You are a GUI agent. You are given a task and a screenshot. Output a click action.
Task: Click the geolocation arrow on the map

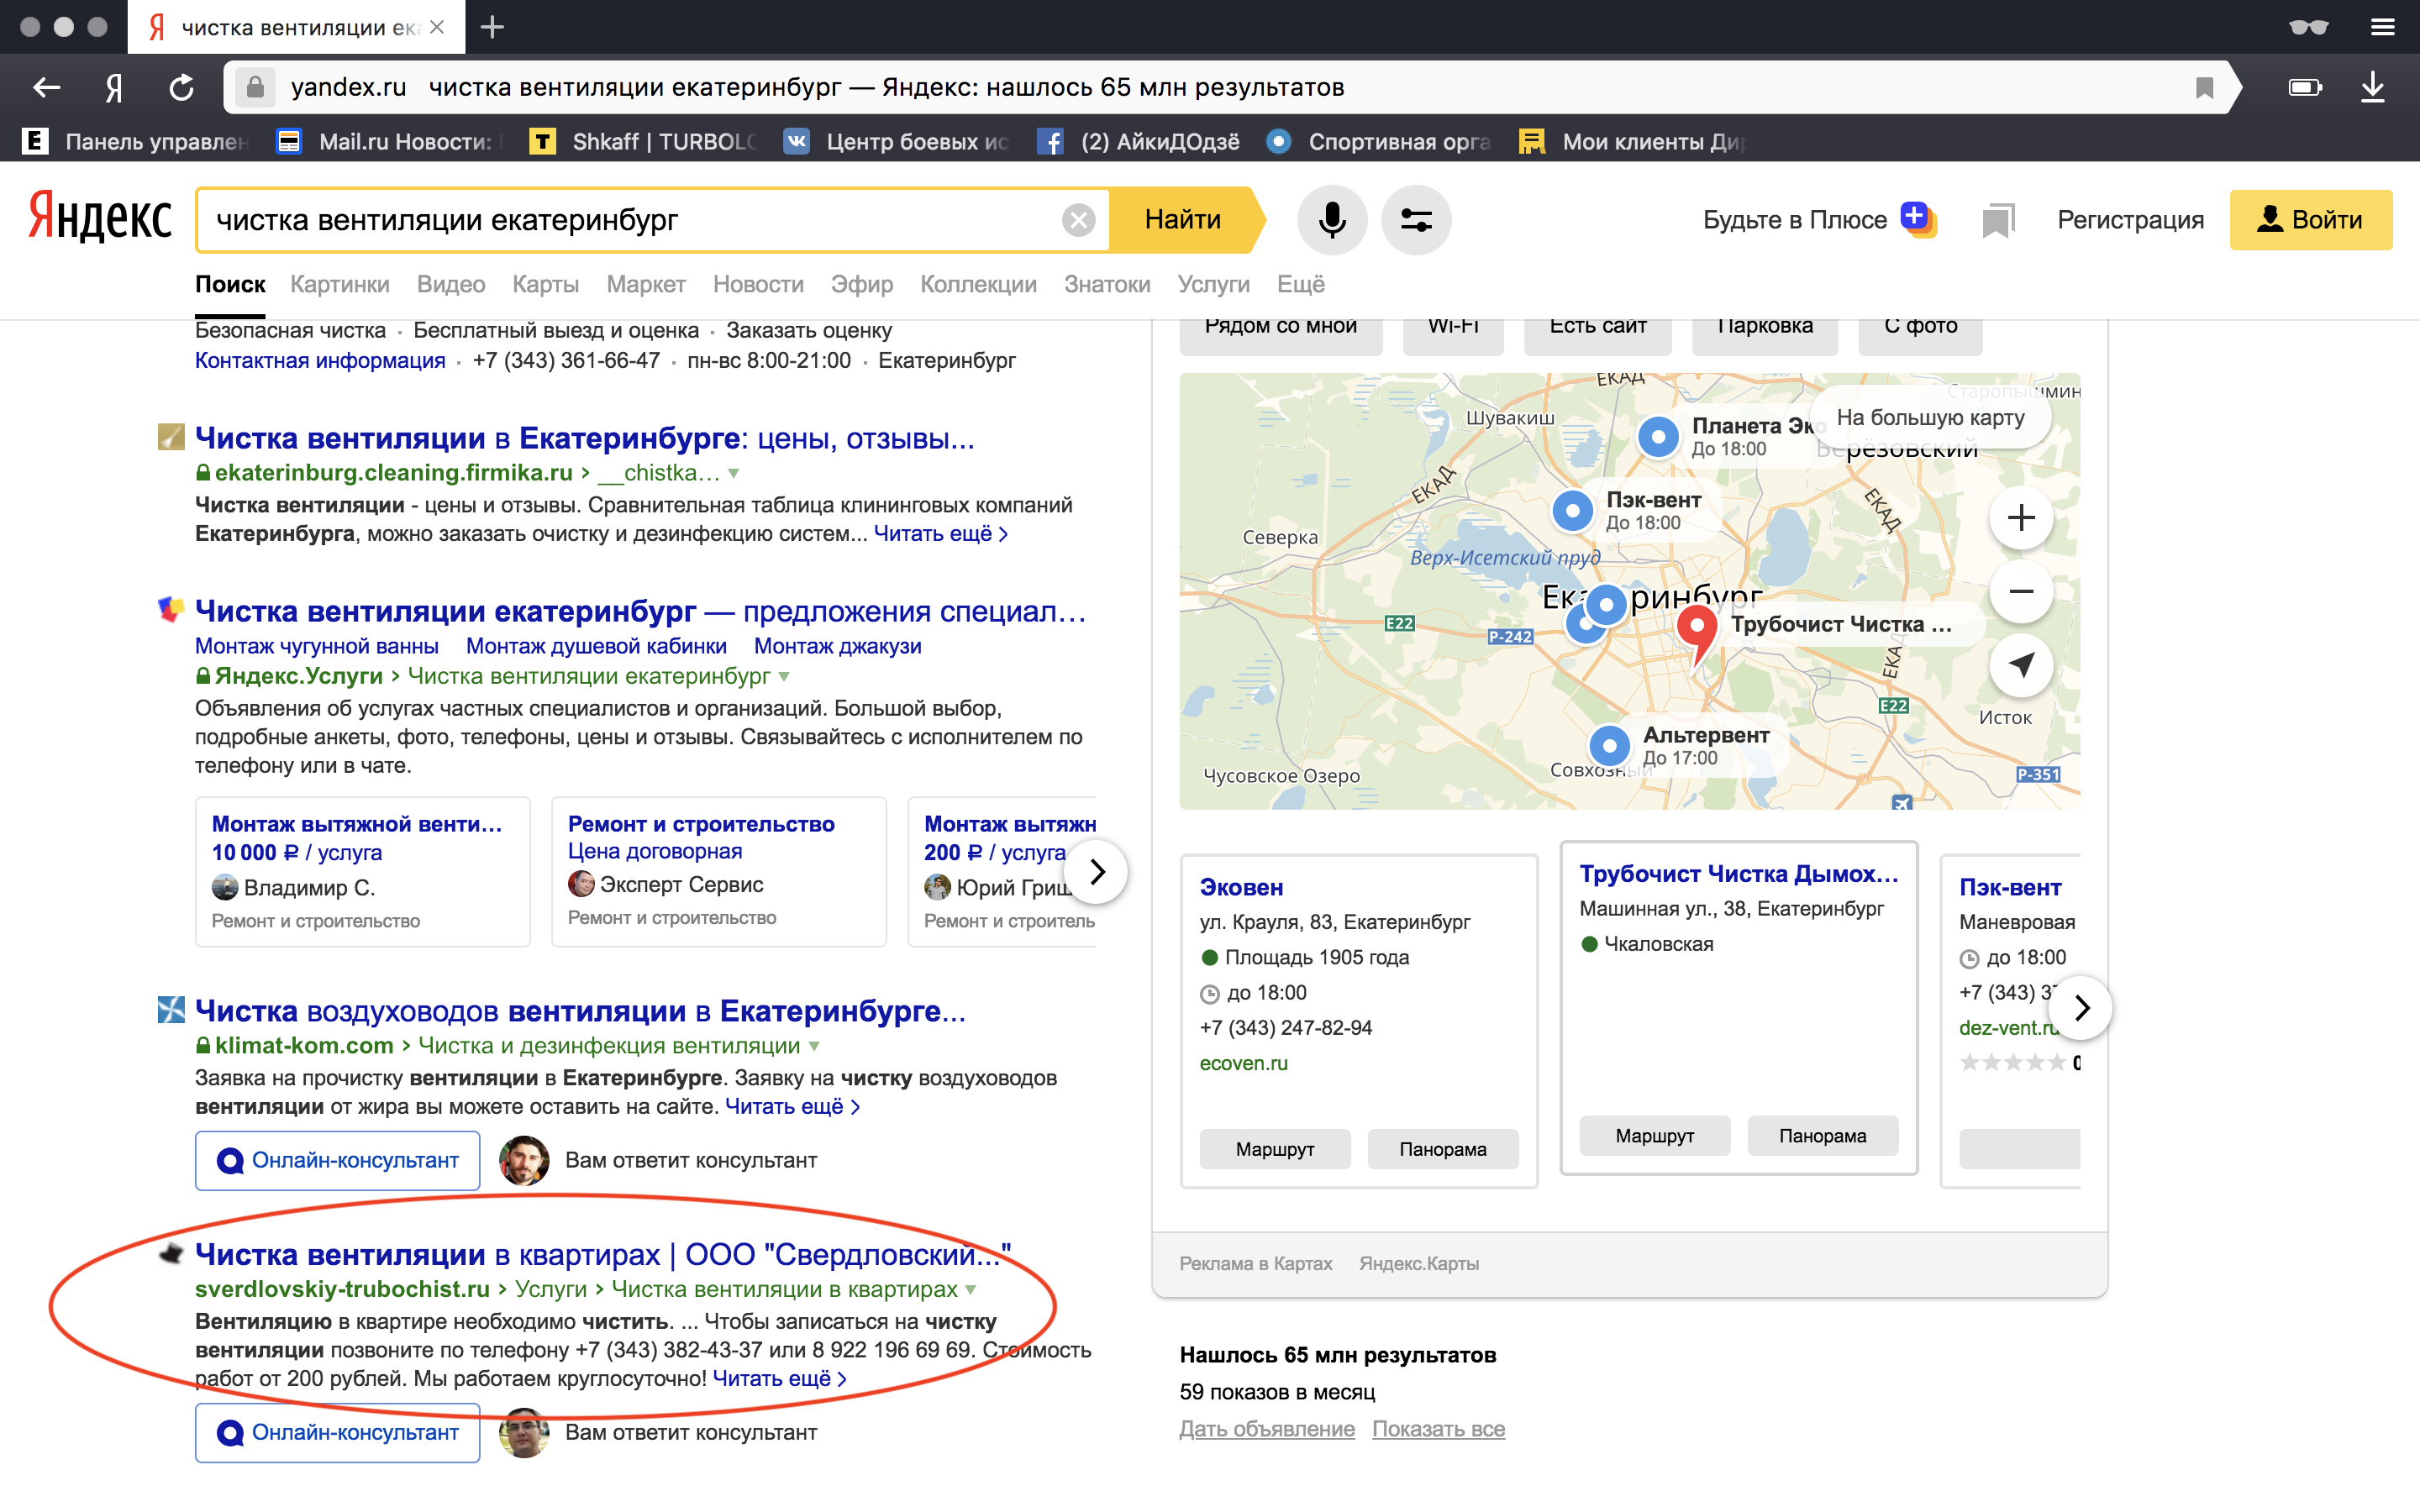(x=2021, y=665)
